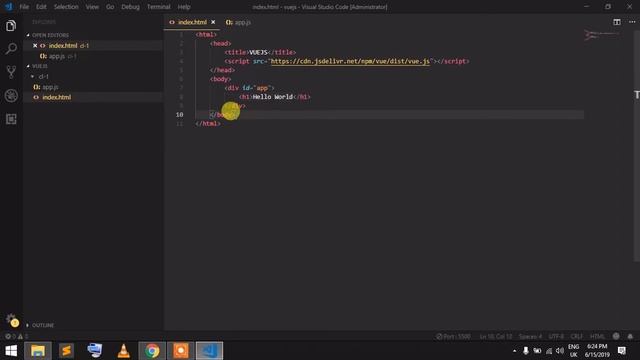Select app.js in the cl-1 folder
640x360 pixels.
click(50, 87)
